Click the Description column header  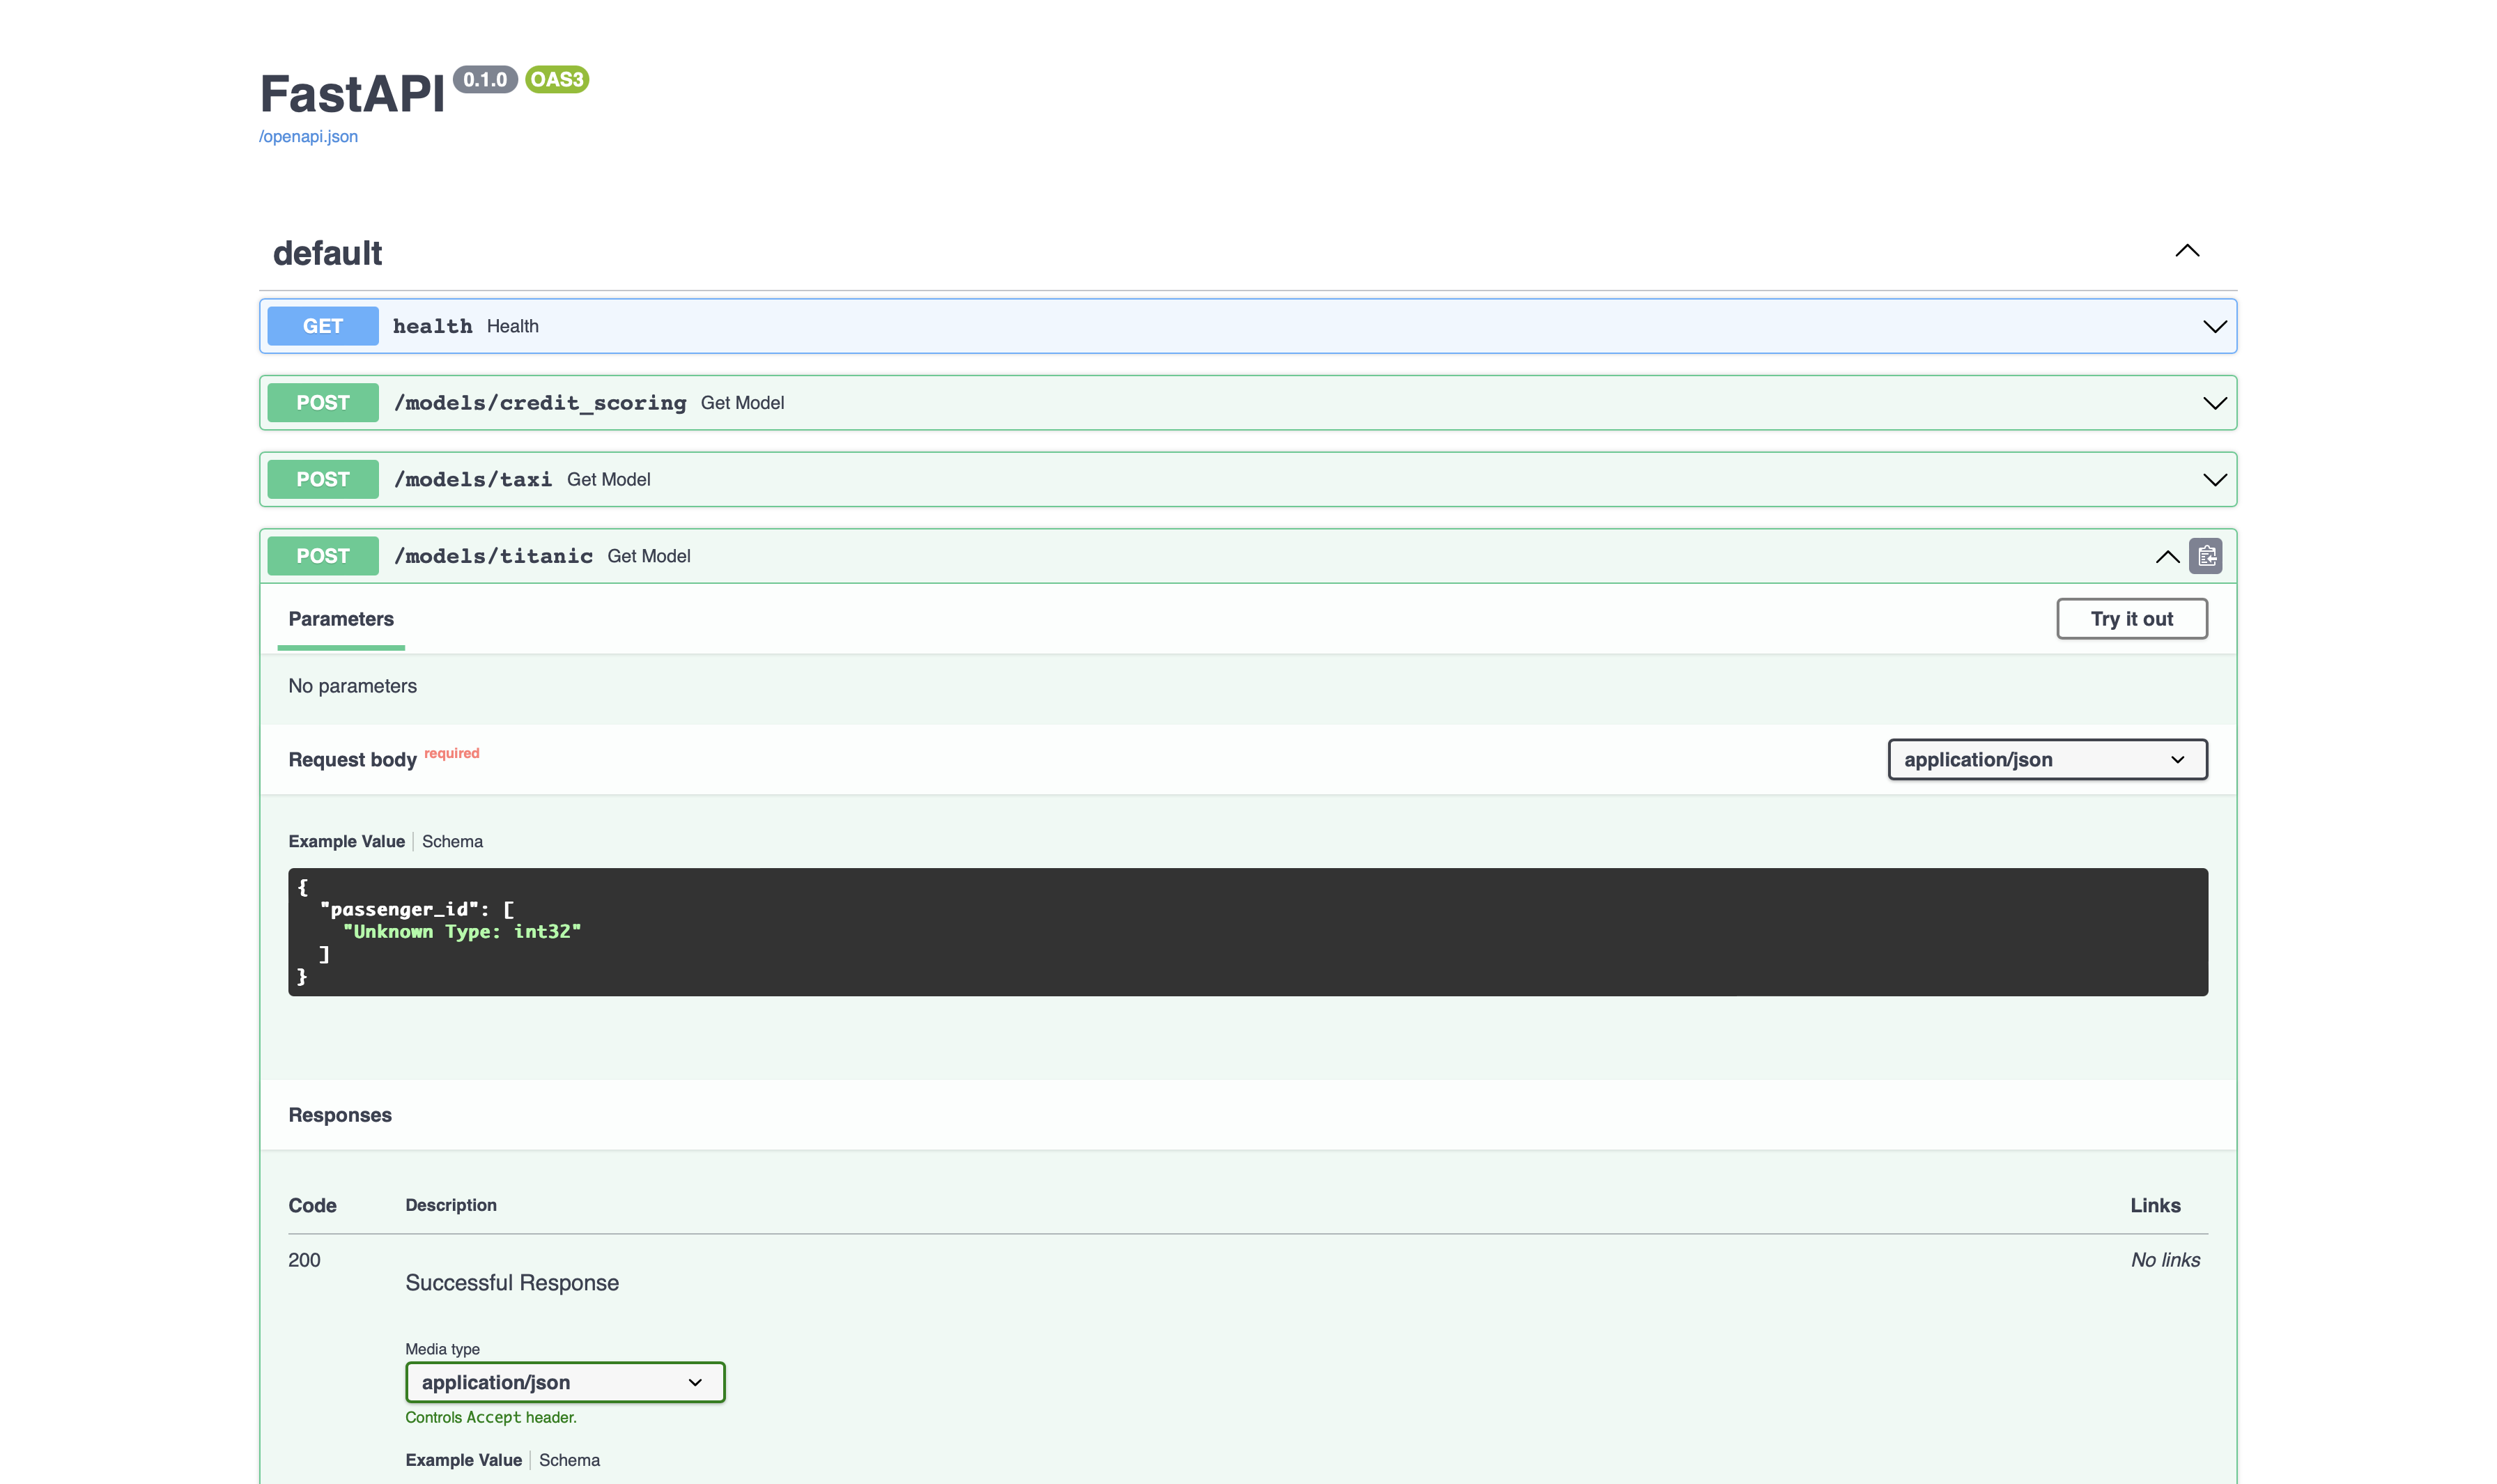tap(451, 1206)
